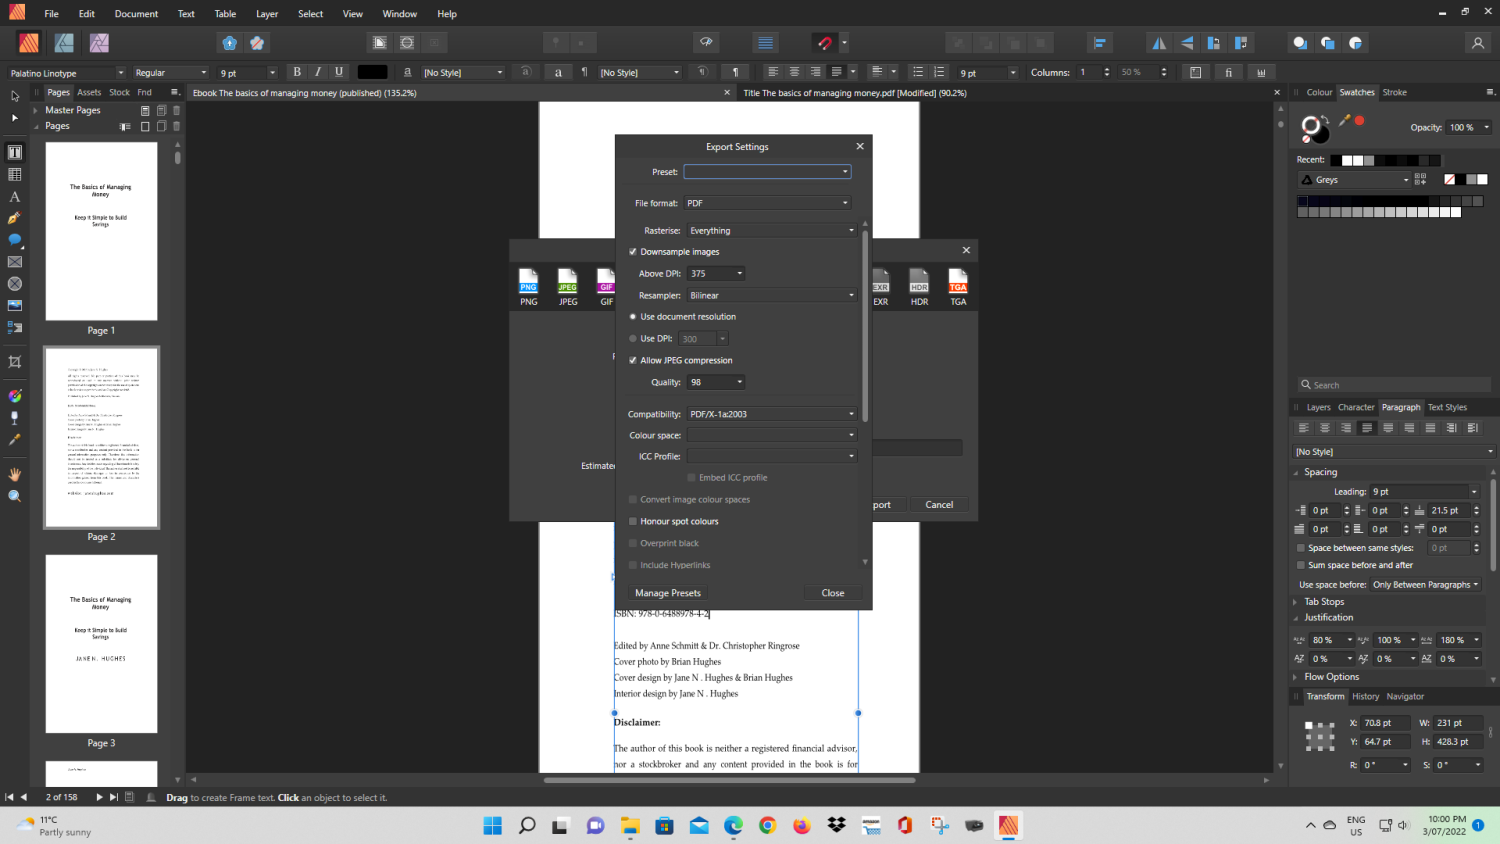Choose the Picture Frame Rectangle tool

pyautogui.click(x=14, y=263)
